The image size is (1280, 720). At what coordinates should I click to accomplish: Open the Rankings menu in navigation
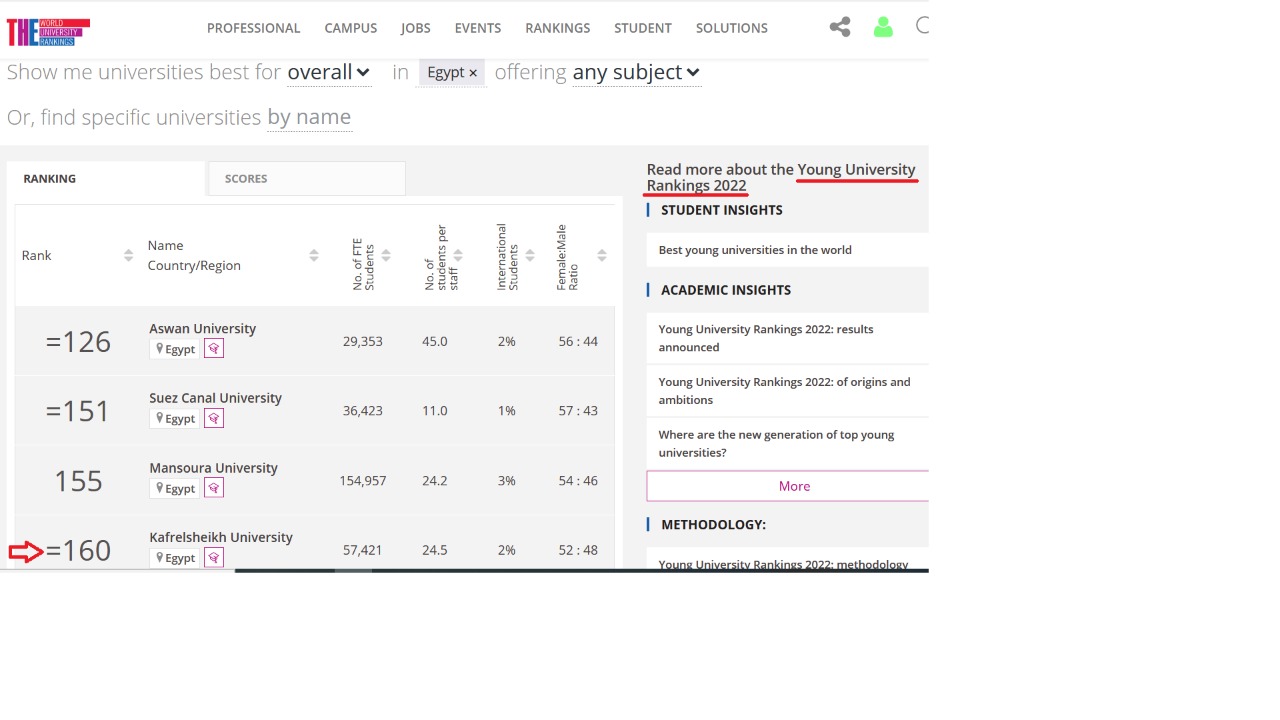pyautogui.click(x=557, y=28)
